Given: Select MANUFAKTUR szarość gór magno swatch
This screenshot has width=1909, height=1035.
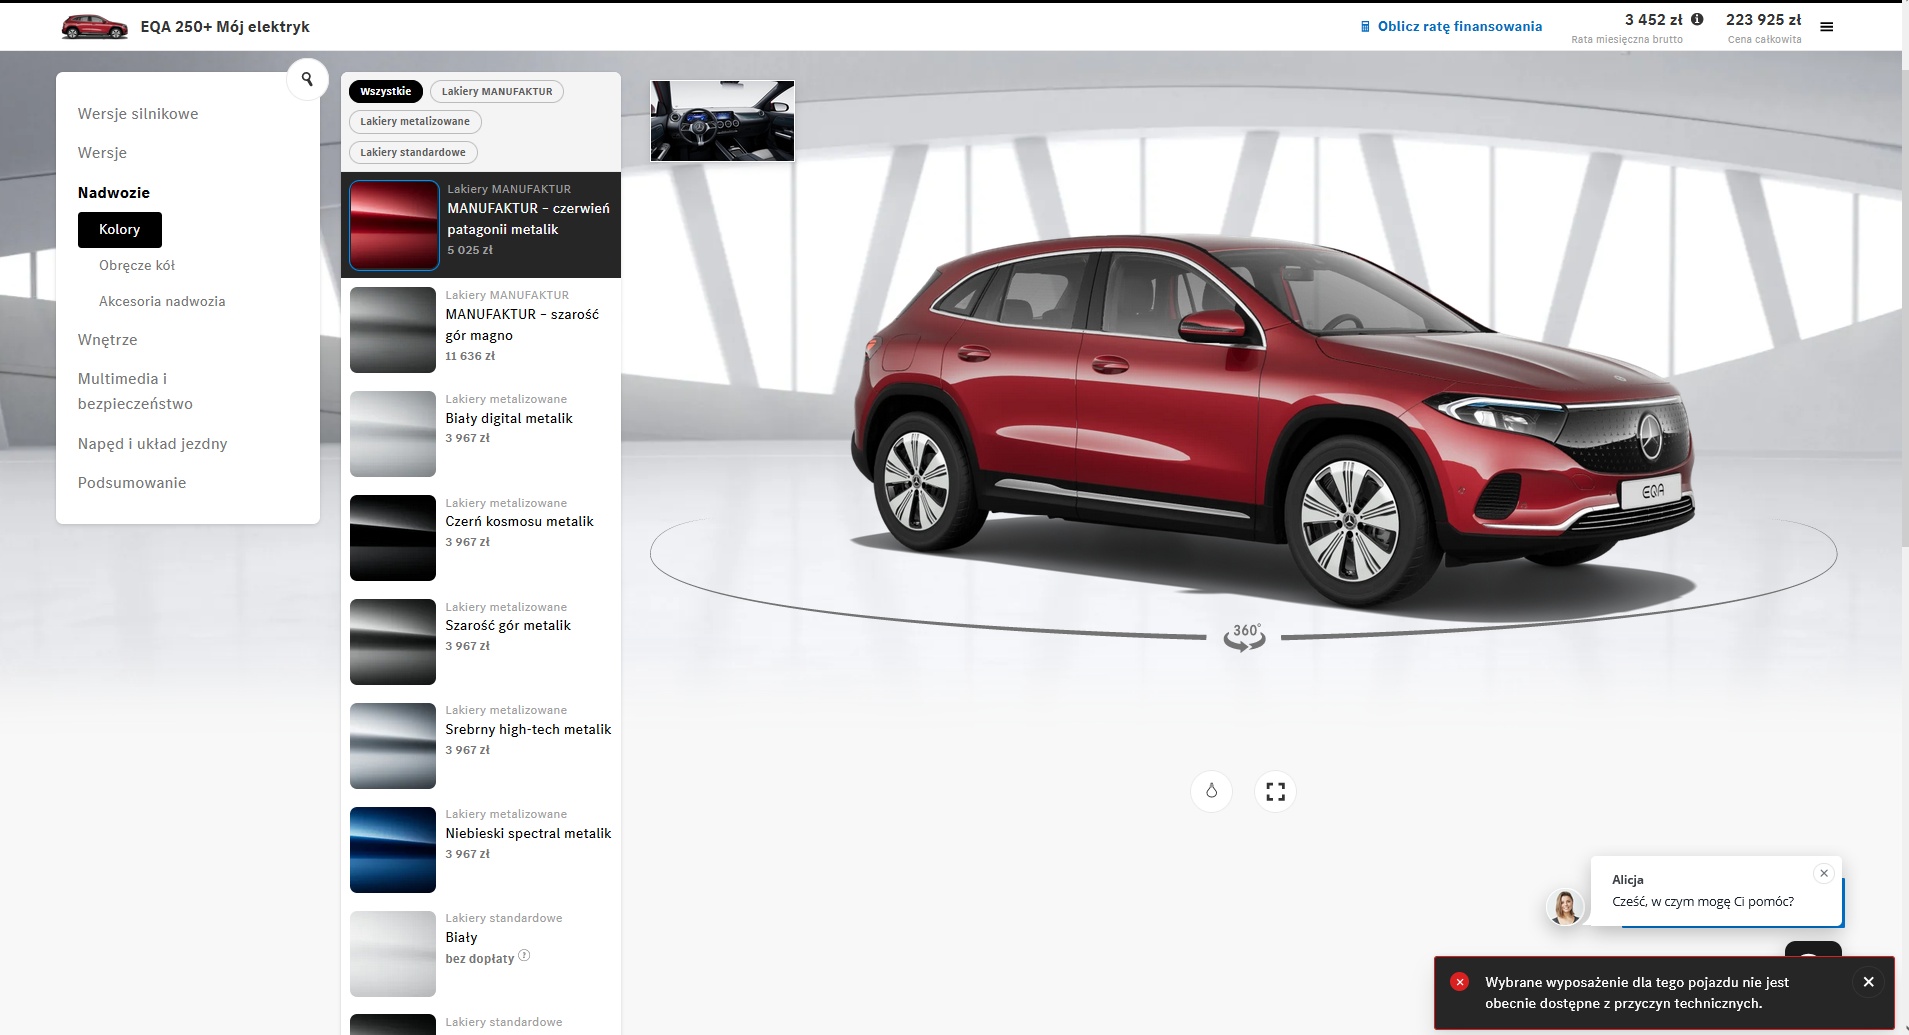Looking at the screenshot, I should pos(393,330).
